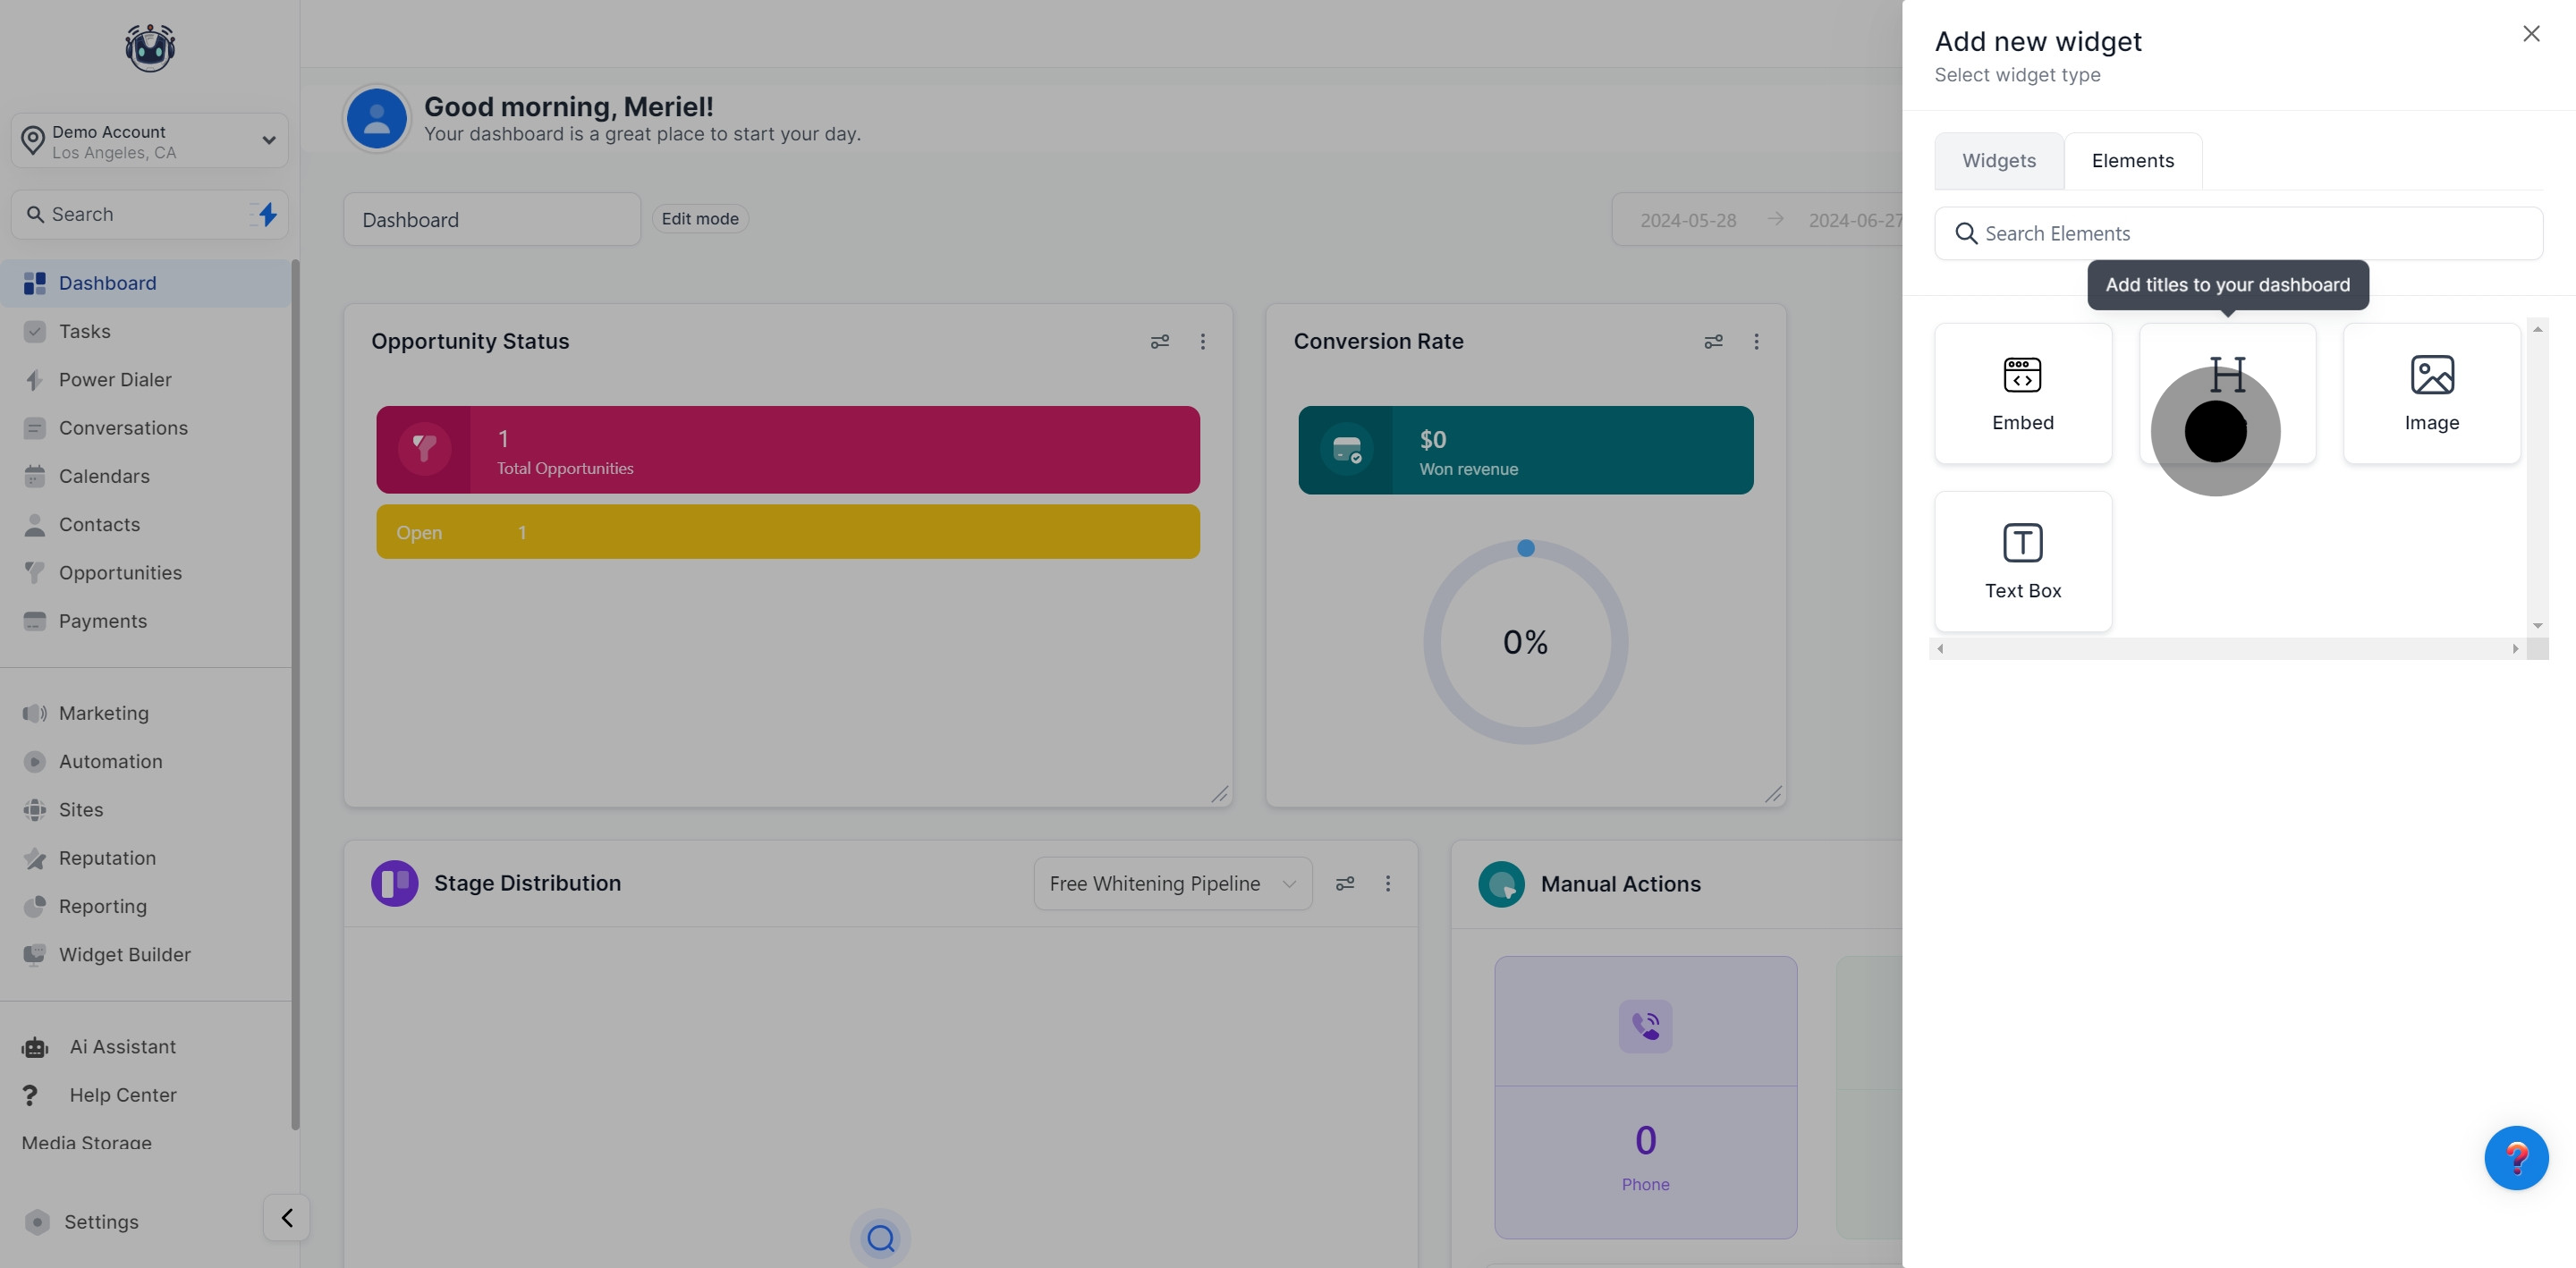
Task: Add the Image element
Action: pyautogui.click(x=2431, y=393)
